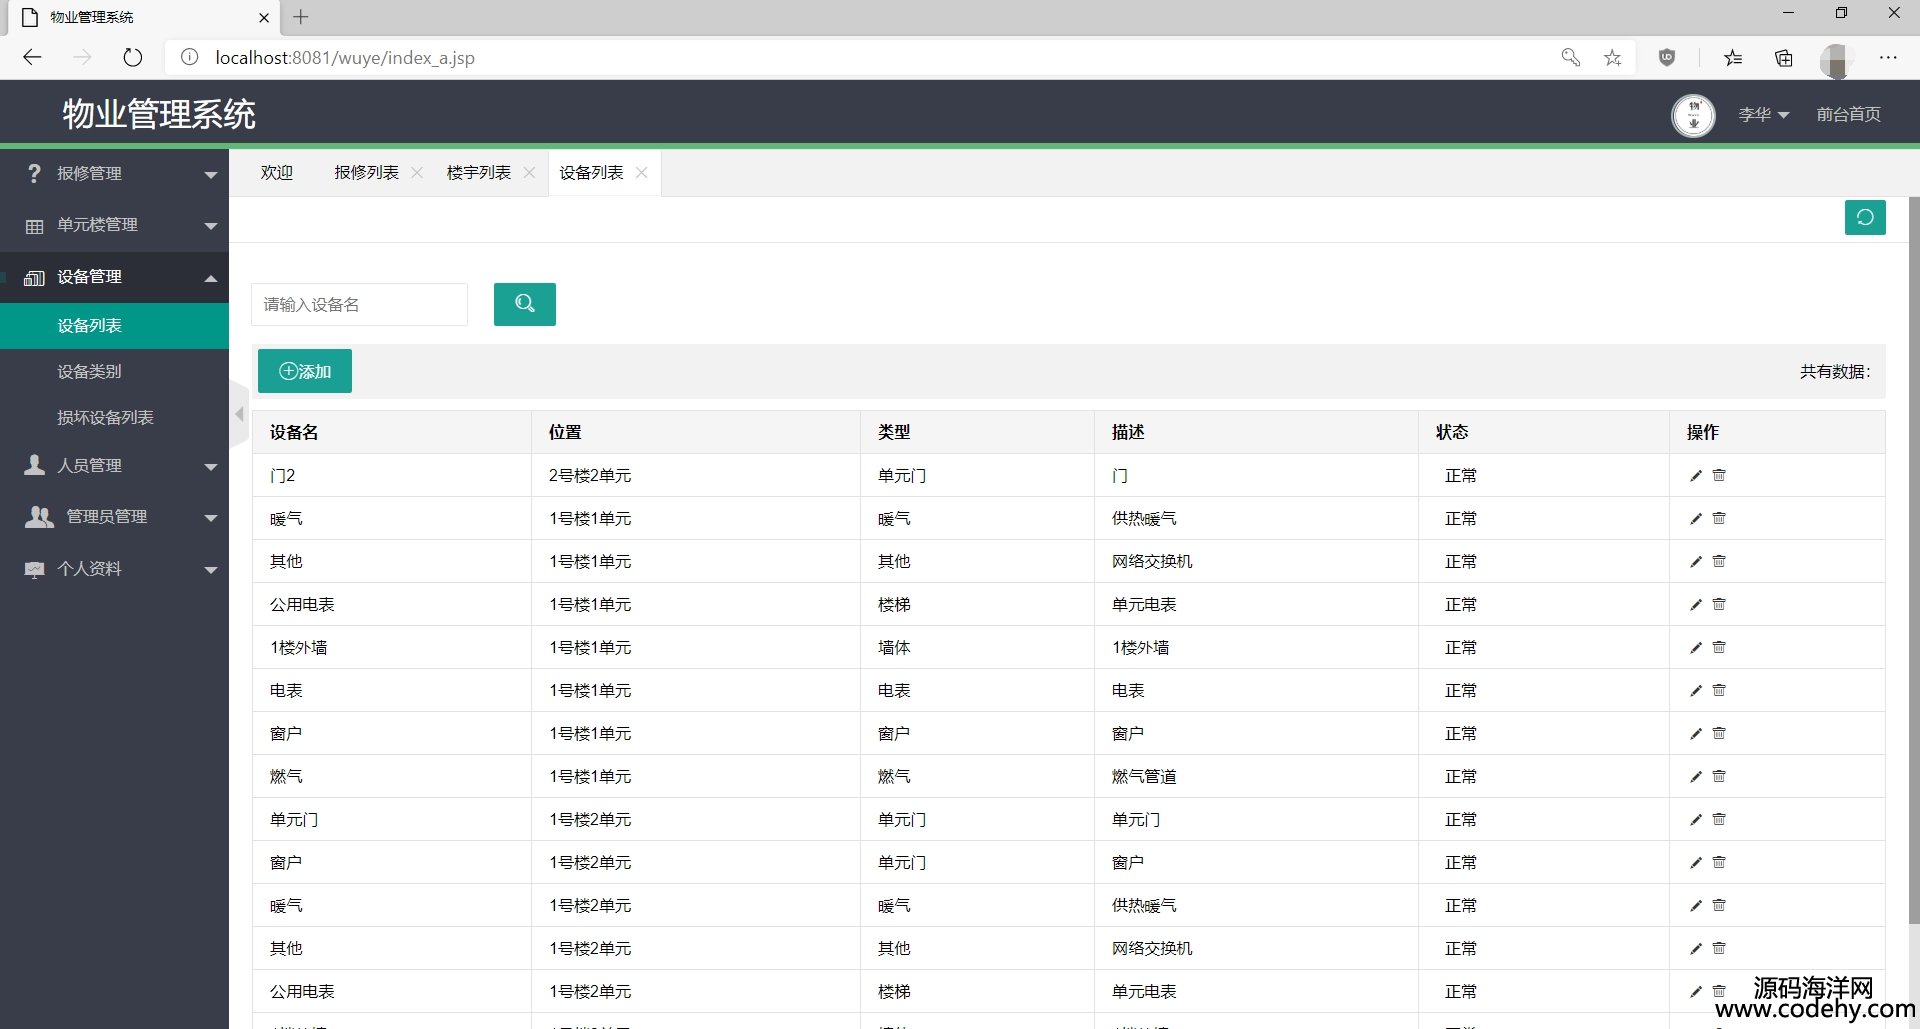Image resolution: width=1920 pixels, height=1029 pixels.
Task: Close the 设备列表 tab
Action: click(641, 173)
